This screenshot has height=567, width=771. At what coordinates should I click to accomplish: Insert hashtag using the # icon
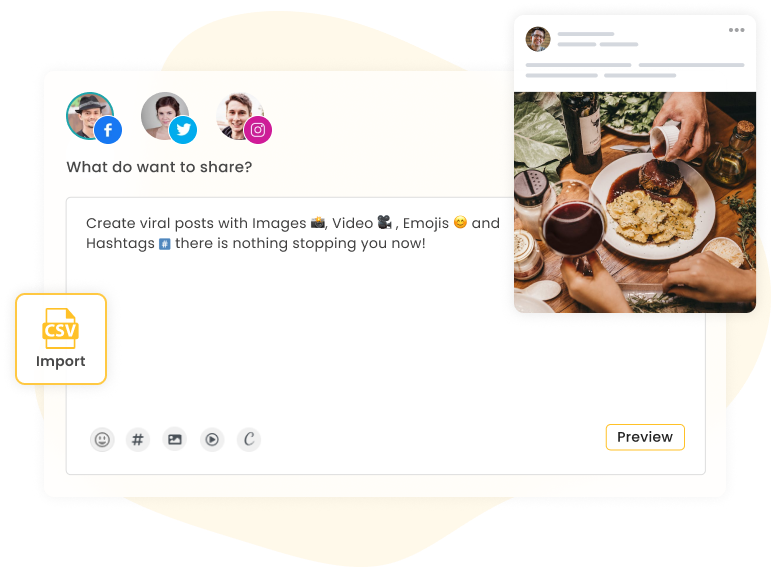click(138, 439)
